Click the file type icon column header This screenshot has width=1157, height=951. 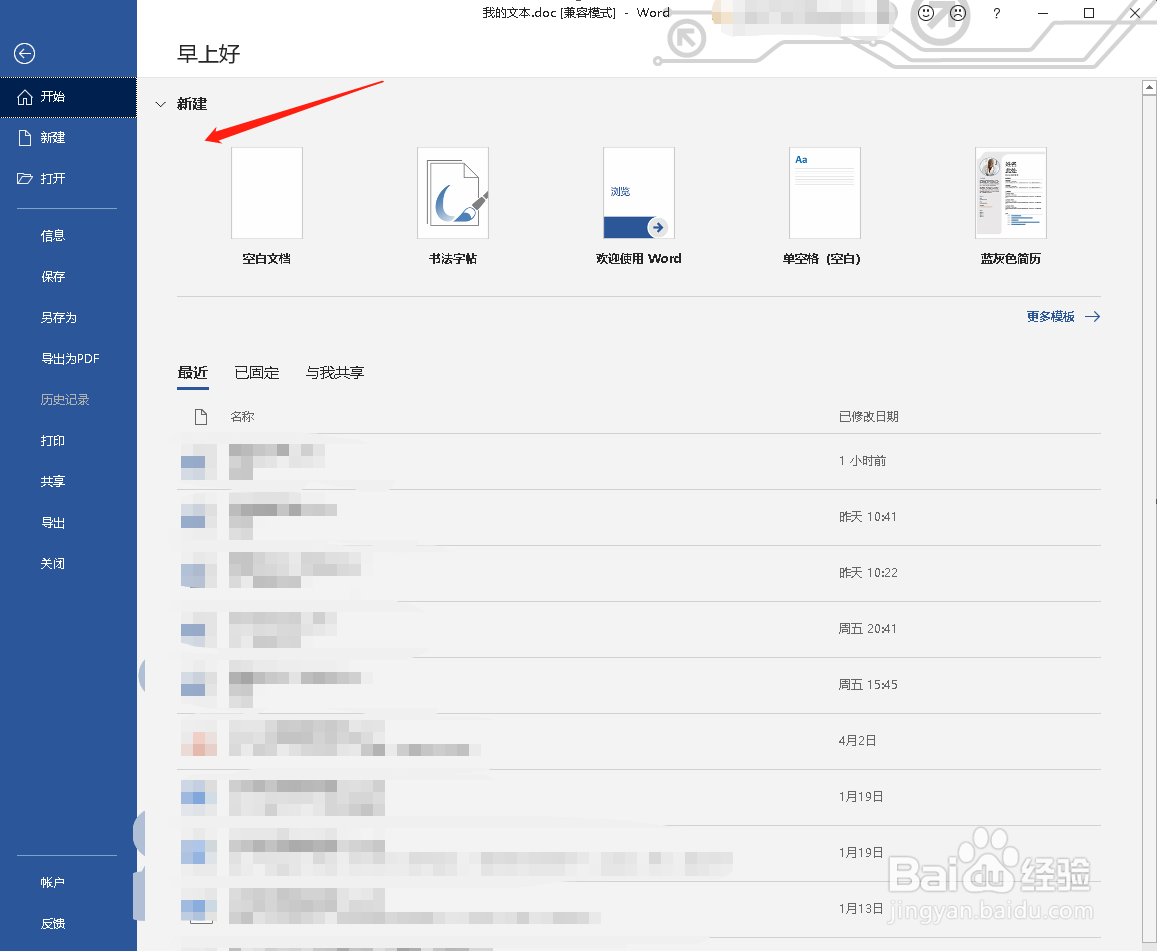pyautogui.click(x=201, y=417)
